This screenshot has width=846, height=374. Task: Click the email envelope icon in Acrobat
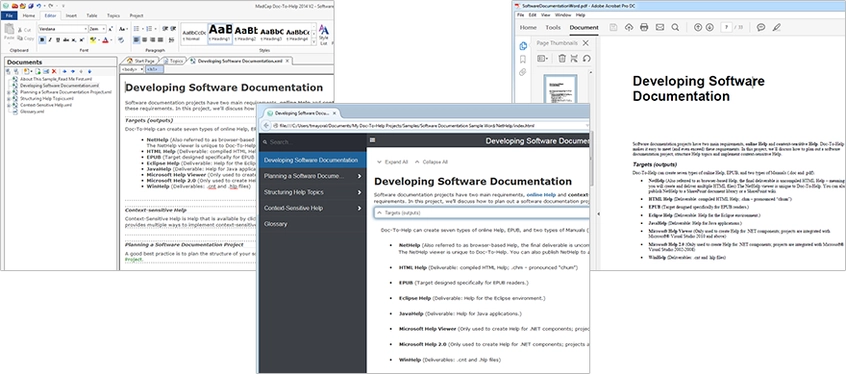coord(659,27)
